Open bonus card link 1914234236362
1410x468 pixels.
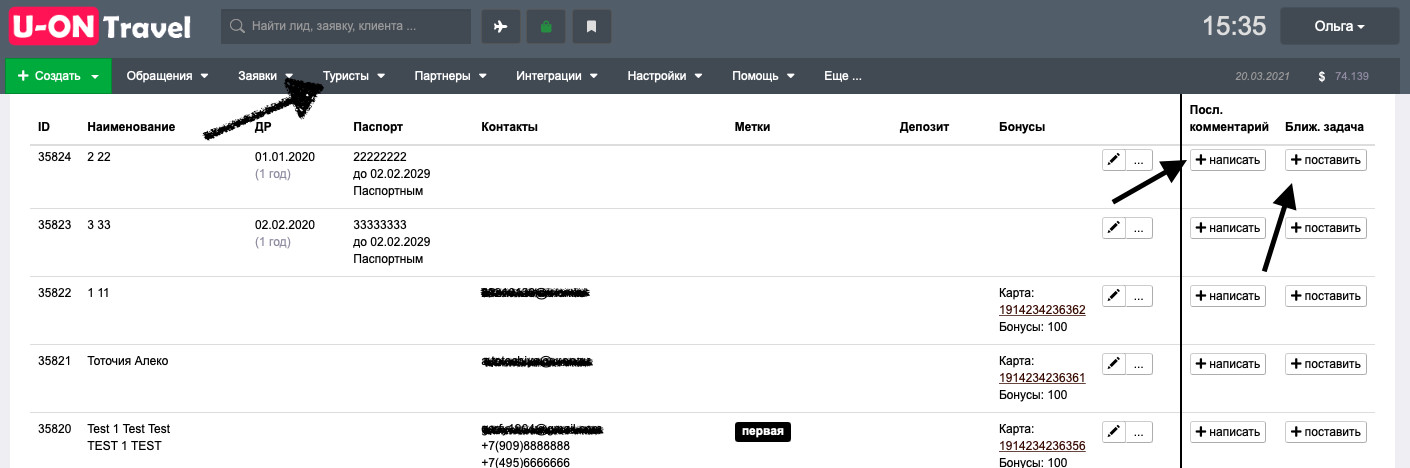[1042, 310]
